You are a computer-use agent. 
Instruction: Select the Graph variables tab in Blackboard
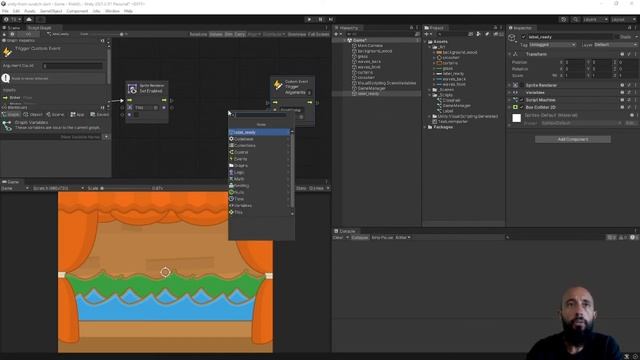pos(11,115)
